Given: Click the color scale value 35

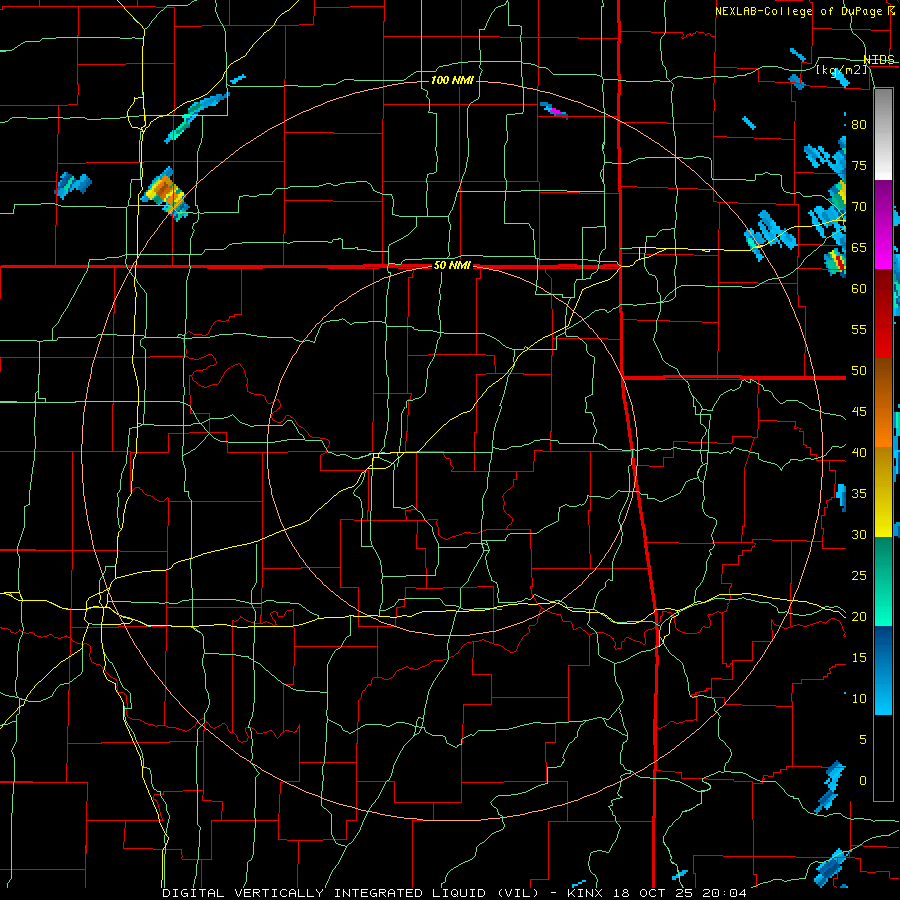Looking at the screenshot, I should click(859, 494).
